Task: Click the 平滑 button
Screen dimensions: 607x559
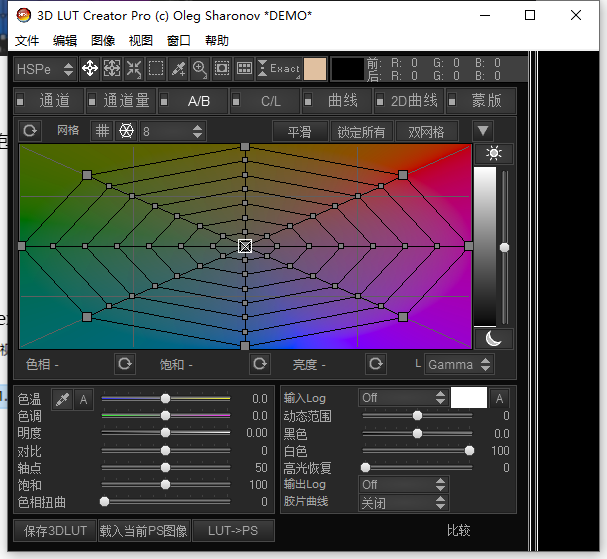Action: click(x=300, y=132)
